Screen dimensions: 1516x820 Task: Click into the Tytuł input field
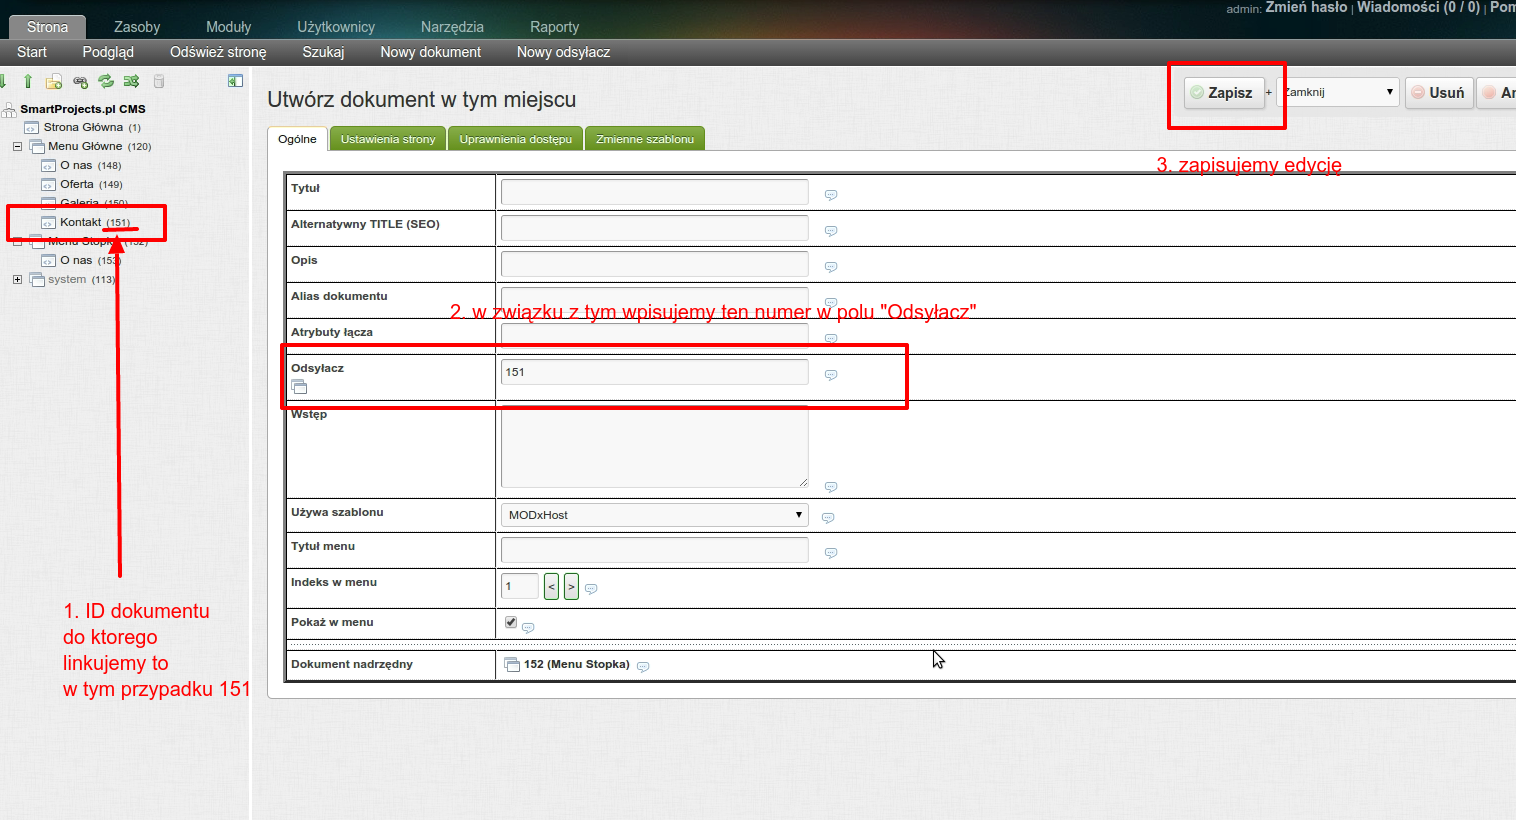pos(654,192)
